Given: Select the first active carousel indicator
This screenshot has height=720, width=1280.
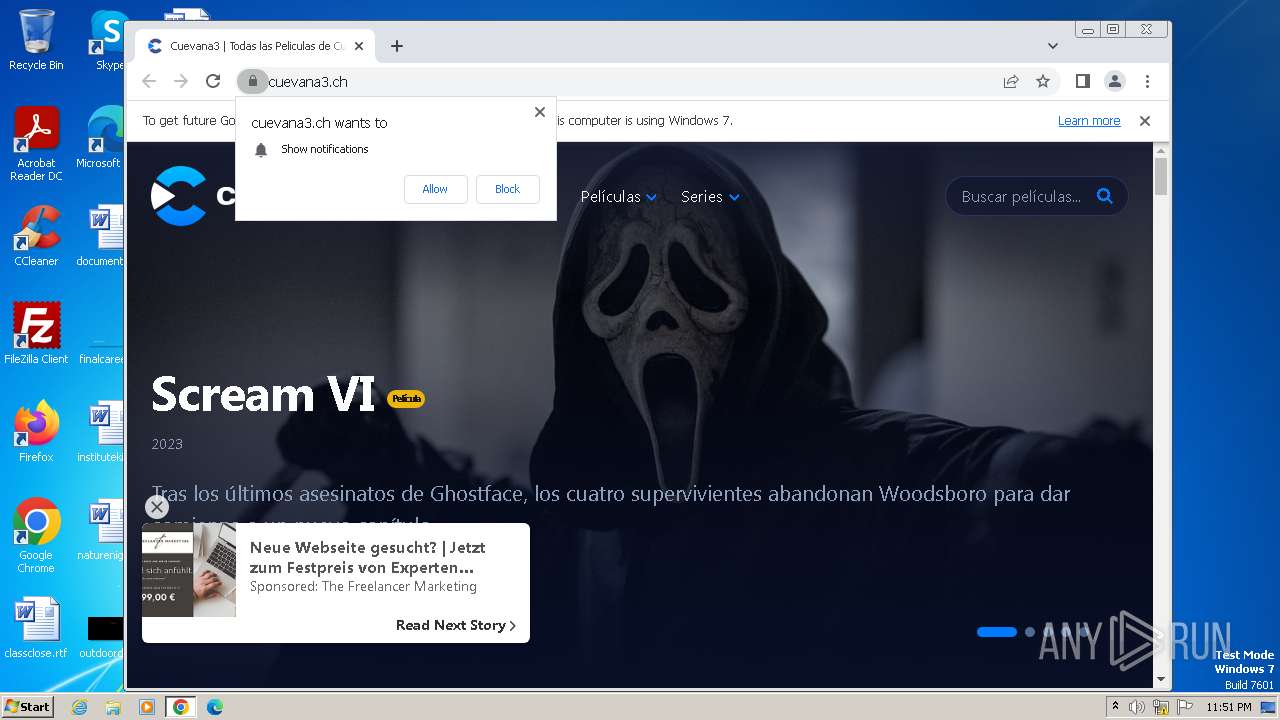Looking at the screenshot, I should (x=996, y=632).
